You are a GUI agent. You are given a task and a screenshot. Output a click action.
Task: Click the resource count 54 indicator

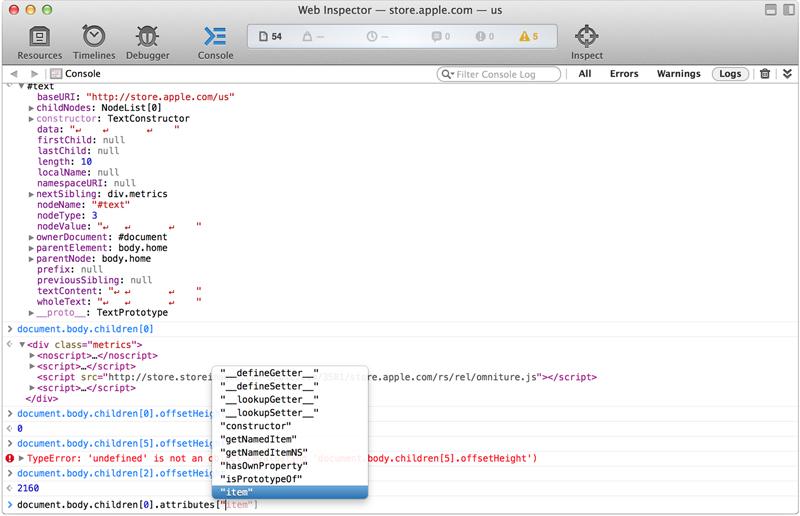click(x=270, y=36)
